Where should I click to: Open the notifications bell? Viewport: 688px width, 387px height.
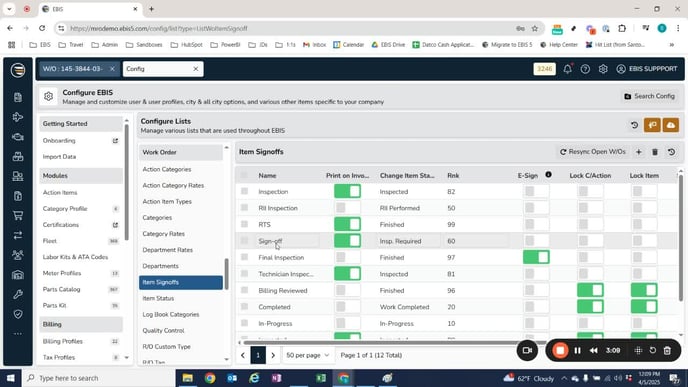(x=567, y=69)
